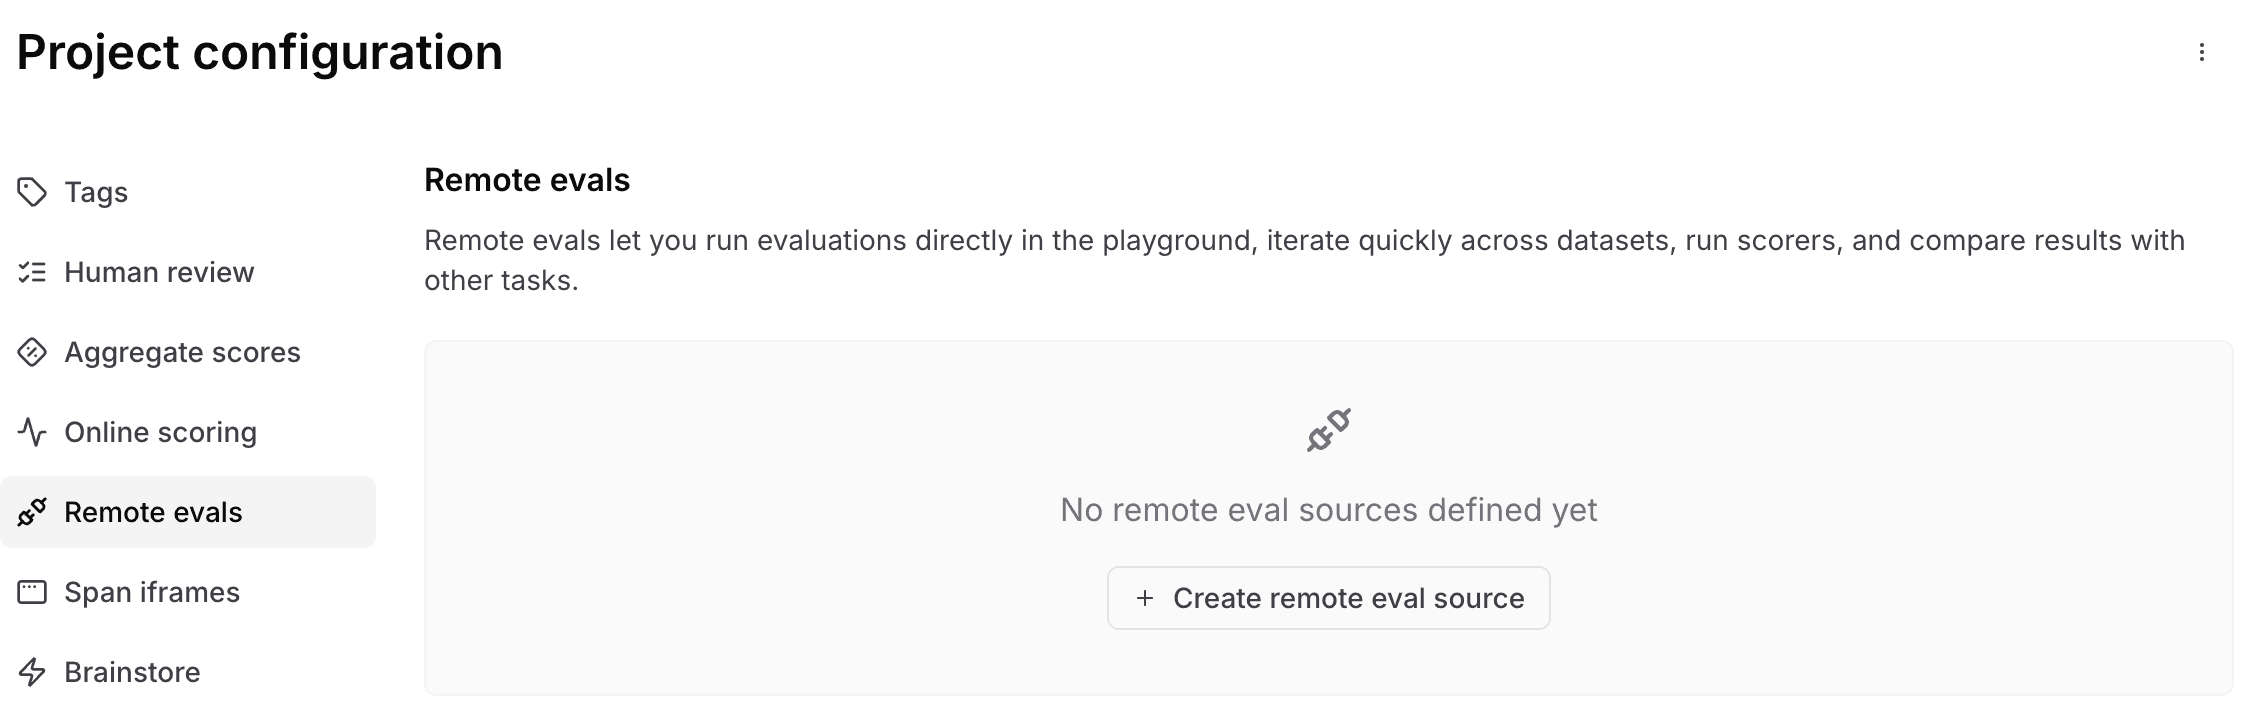The image size is (2256, 724).
Task: Click the tag icon beside Tags
Action: pos(31,190)
